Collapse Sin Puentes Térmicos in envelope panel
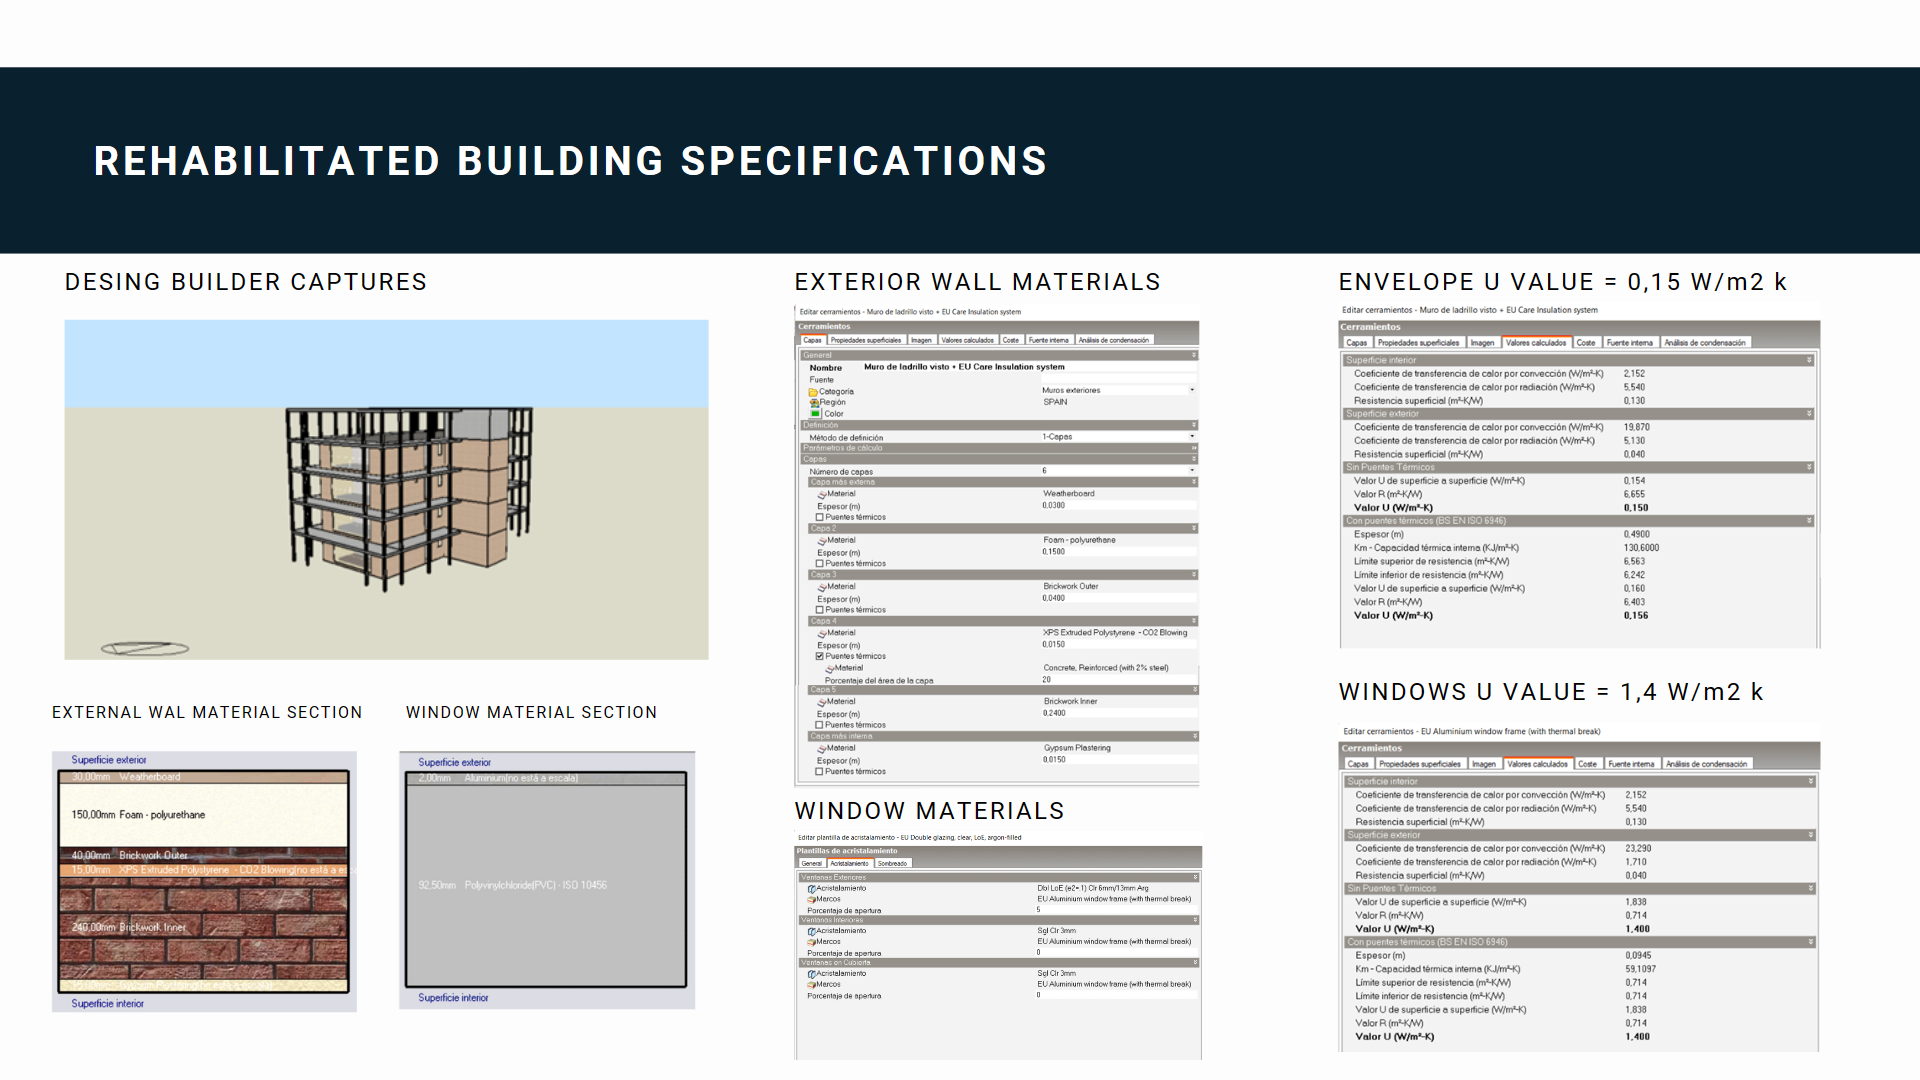The image size is (1920, 1080). pos(1809,468)
